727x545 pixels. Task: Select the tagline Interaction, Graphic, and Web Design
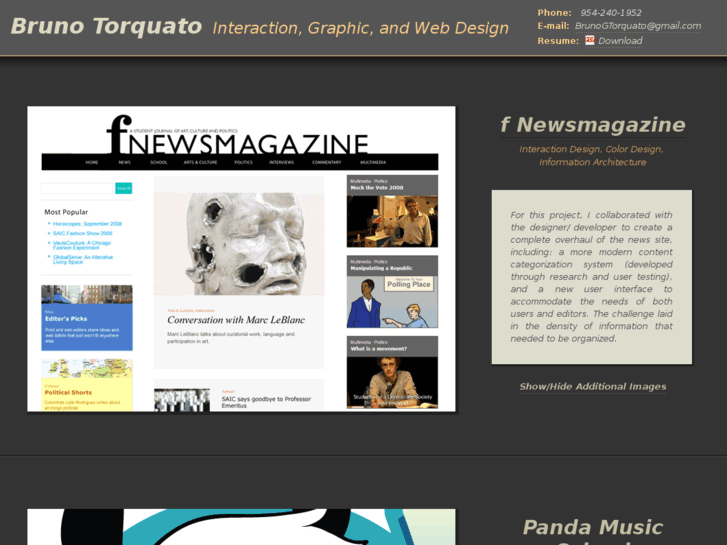(360, 28)
